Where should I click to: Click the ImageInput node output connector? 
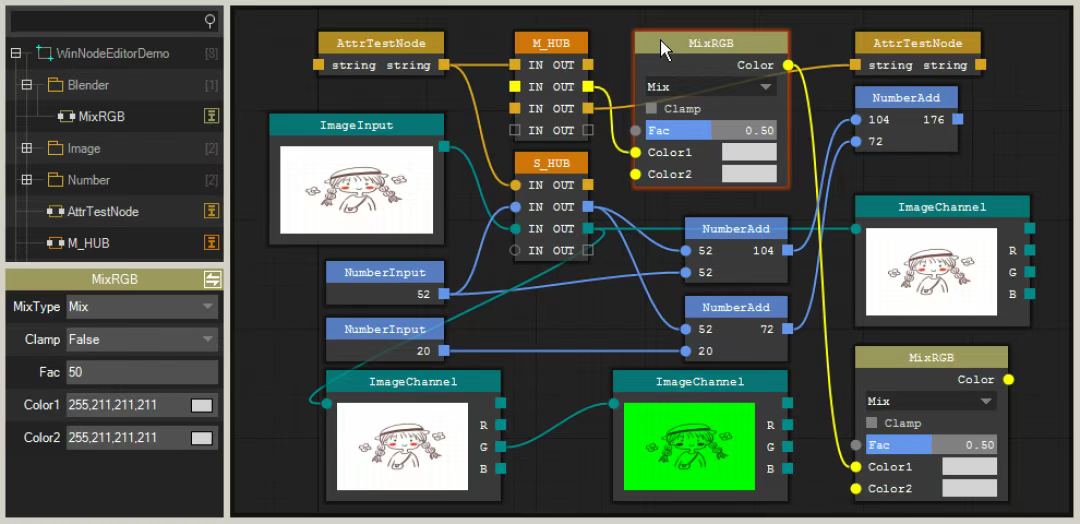tap(444, 147)
